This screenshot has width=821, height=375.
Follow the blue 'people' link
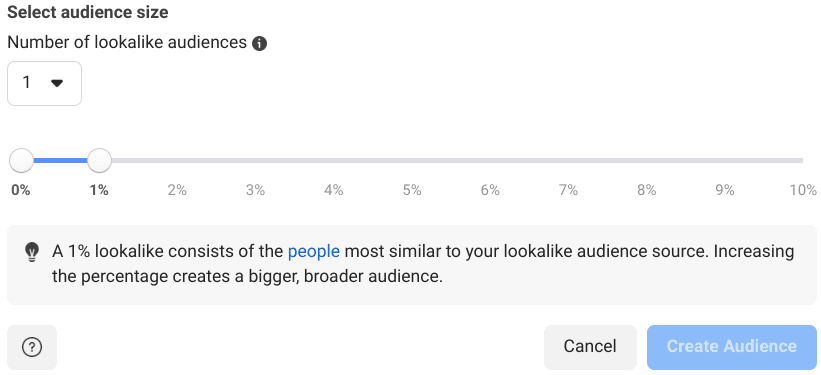[314, 251]
